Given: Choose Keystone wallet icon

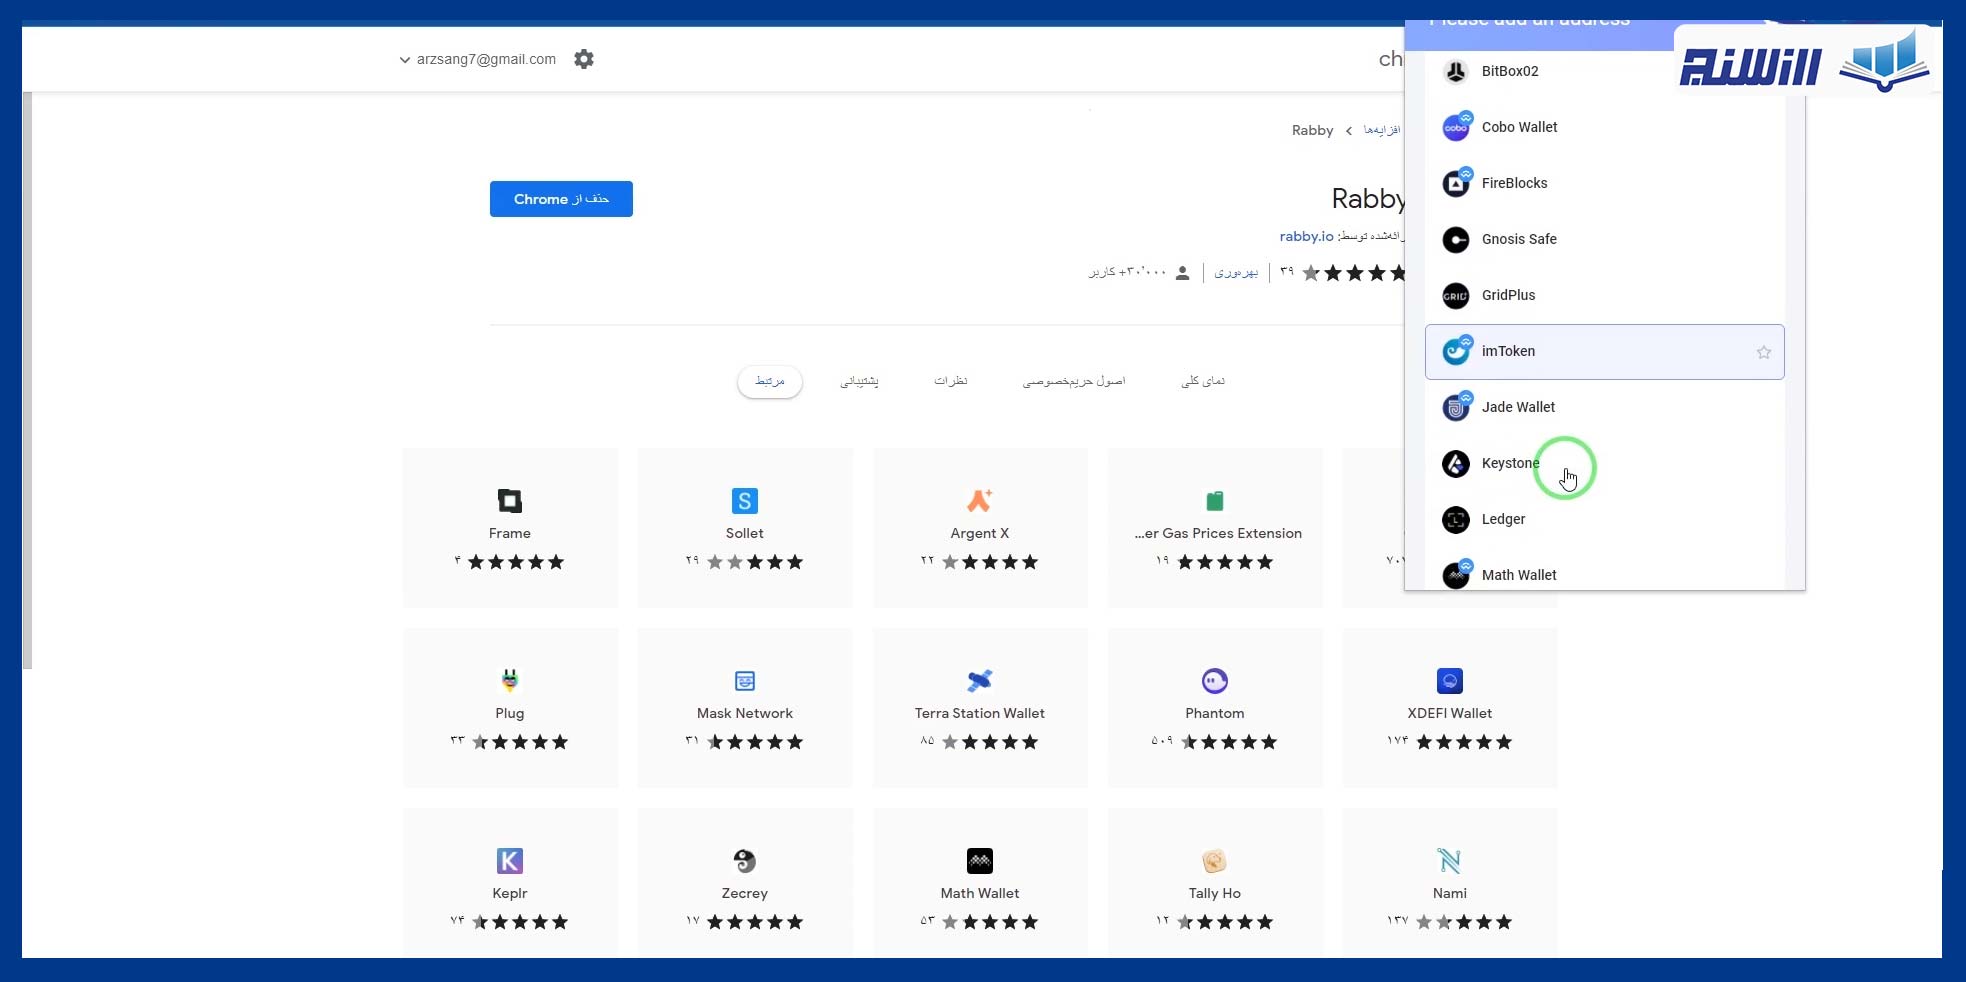Looking at the screenshot, I should [1456, 463].
